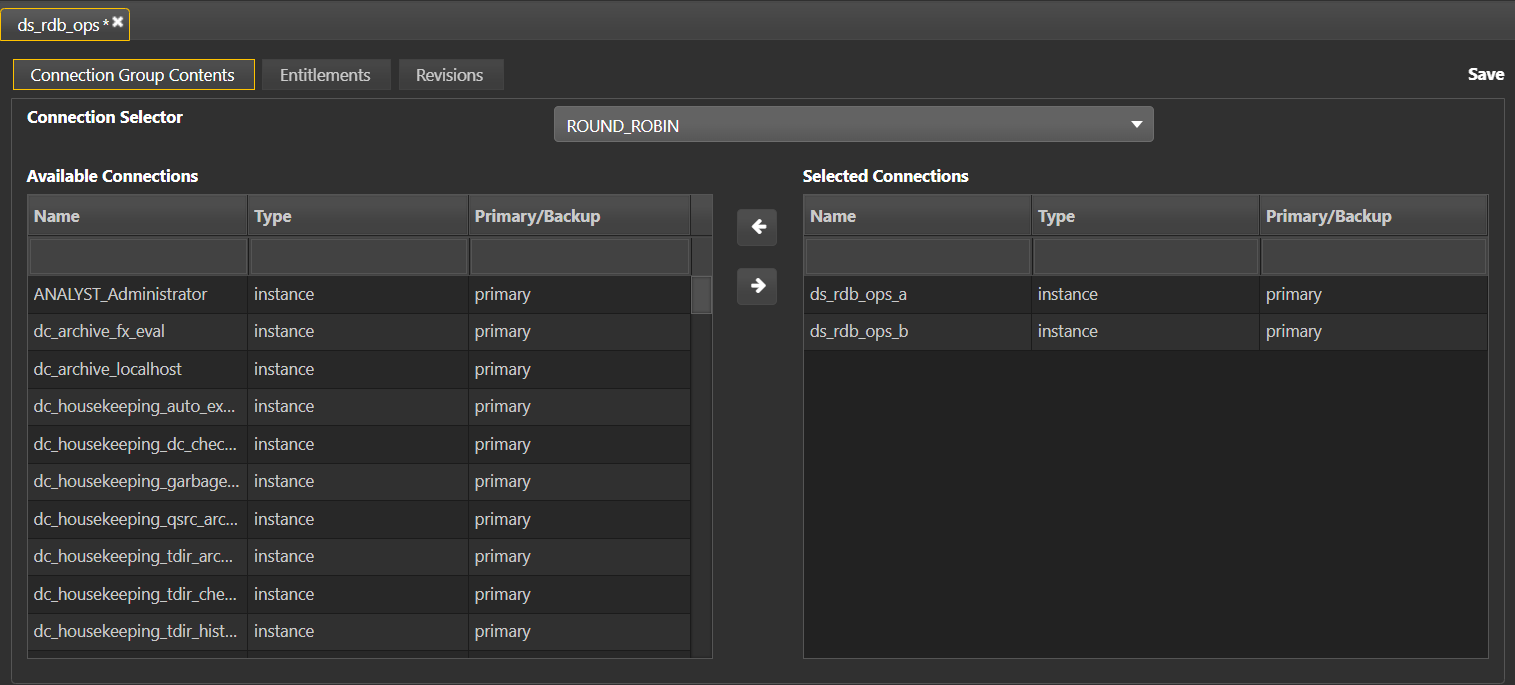
Task: Switch to the Entitlements tab
Action: [325, 75]
